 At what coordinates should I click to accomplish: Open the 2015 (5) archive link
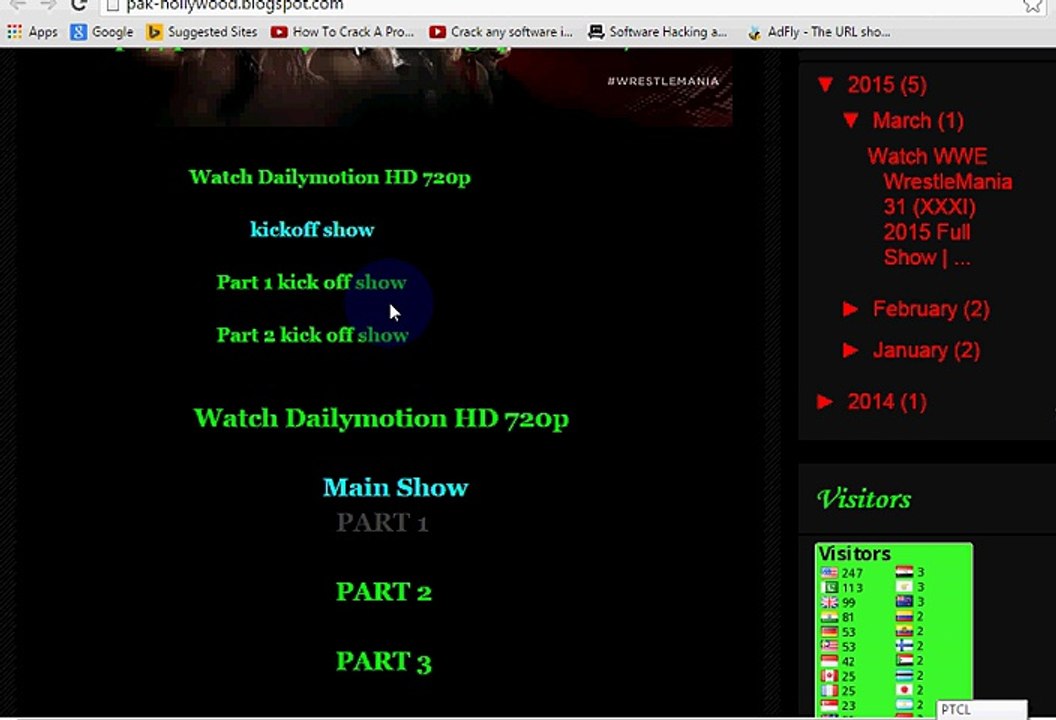(886, 85)
